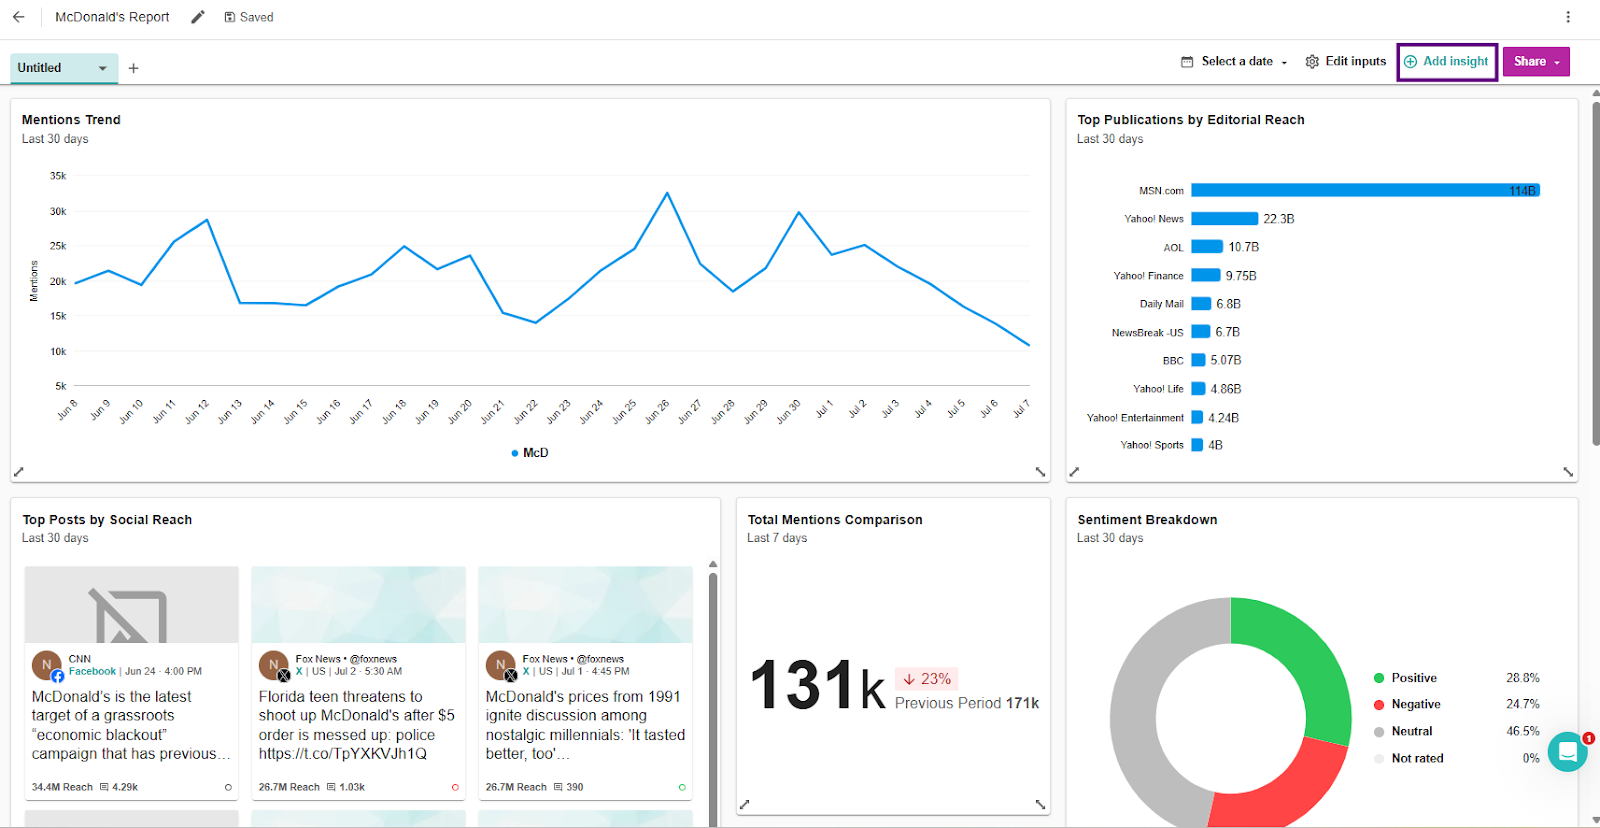The height and width of the screenshot is (828, 1600).
Task: Click the Facebook source link on CNN post
Action: pos(92,671)
